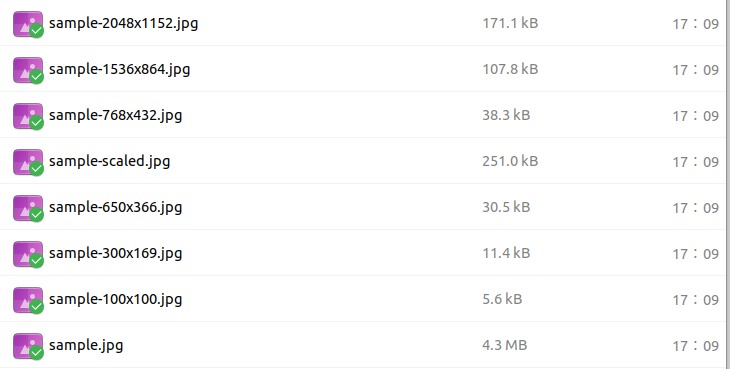Click the sample-scaled.jpg file name
Image resolution: width=730 pixels, height=369 pixels.
click(109, 161)
